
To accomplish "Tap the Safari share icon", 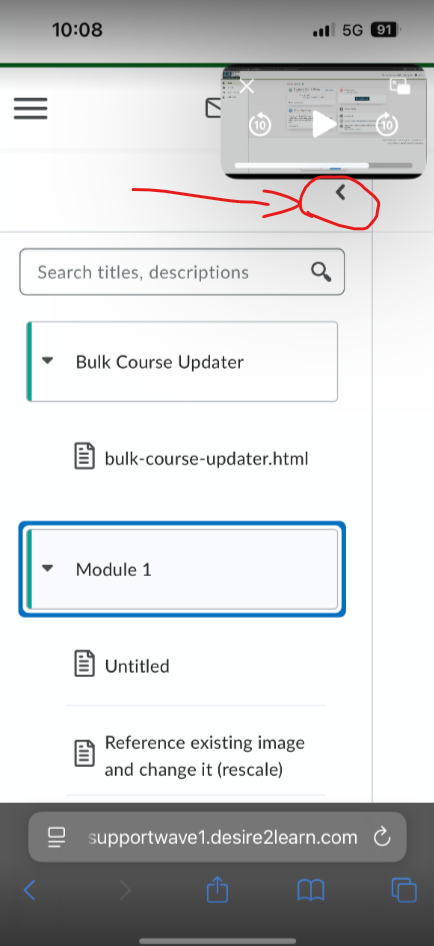I will point(217,889).
